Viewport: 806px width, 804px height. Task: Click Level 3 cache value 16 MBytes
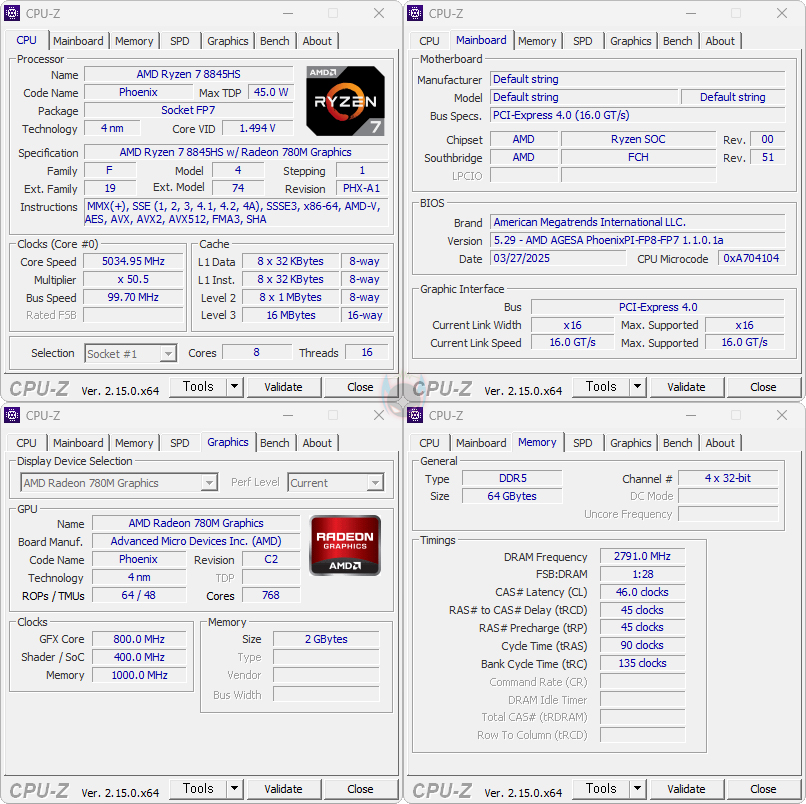[291, 315]
